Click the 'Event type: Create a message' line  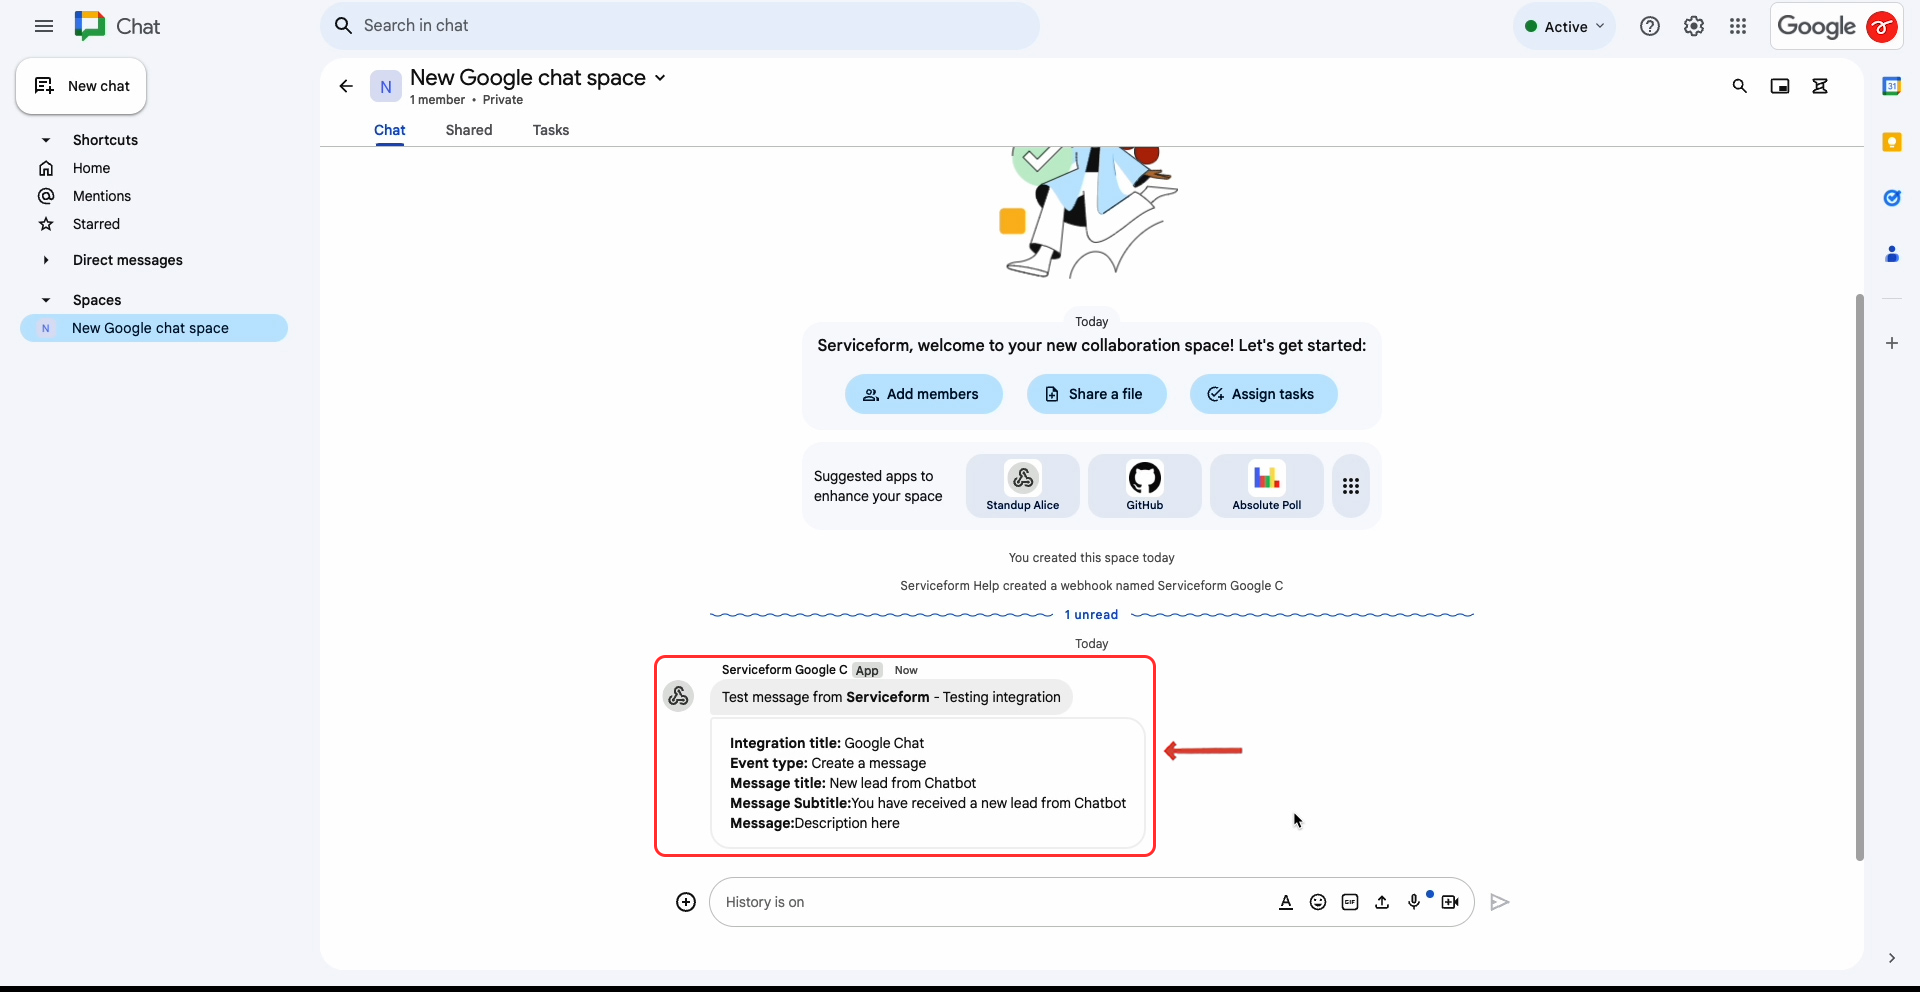coord(828,763)
